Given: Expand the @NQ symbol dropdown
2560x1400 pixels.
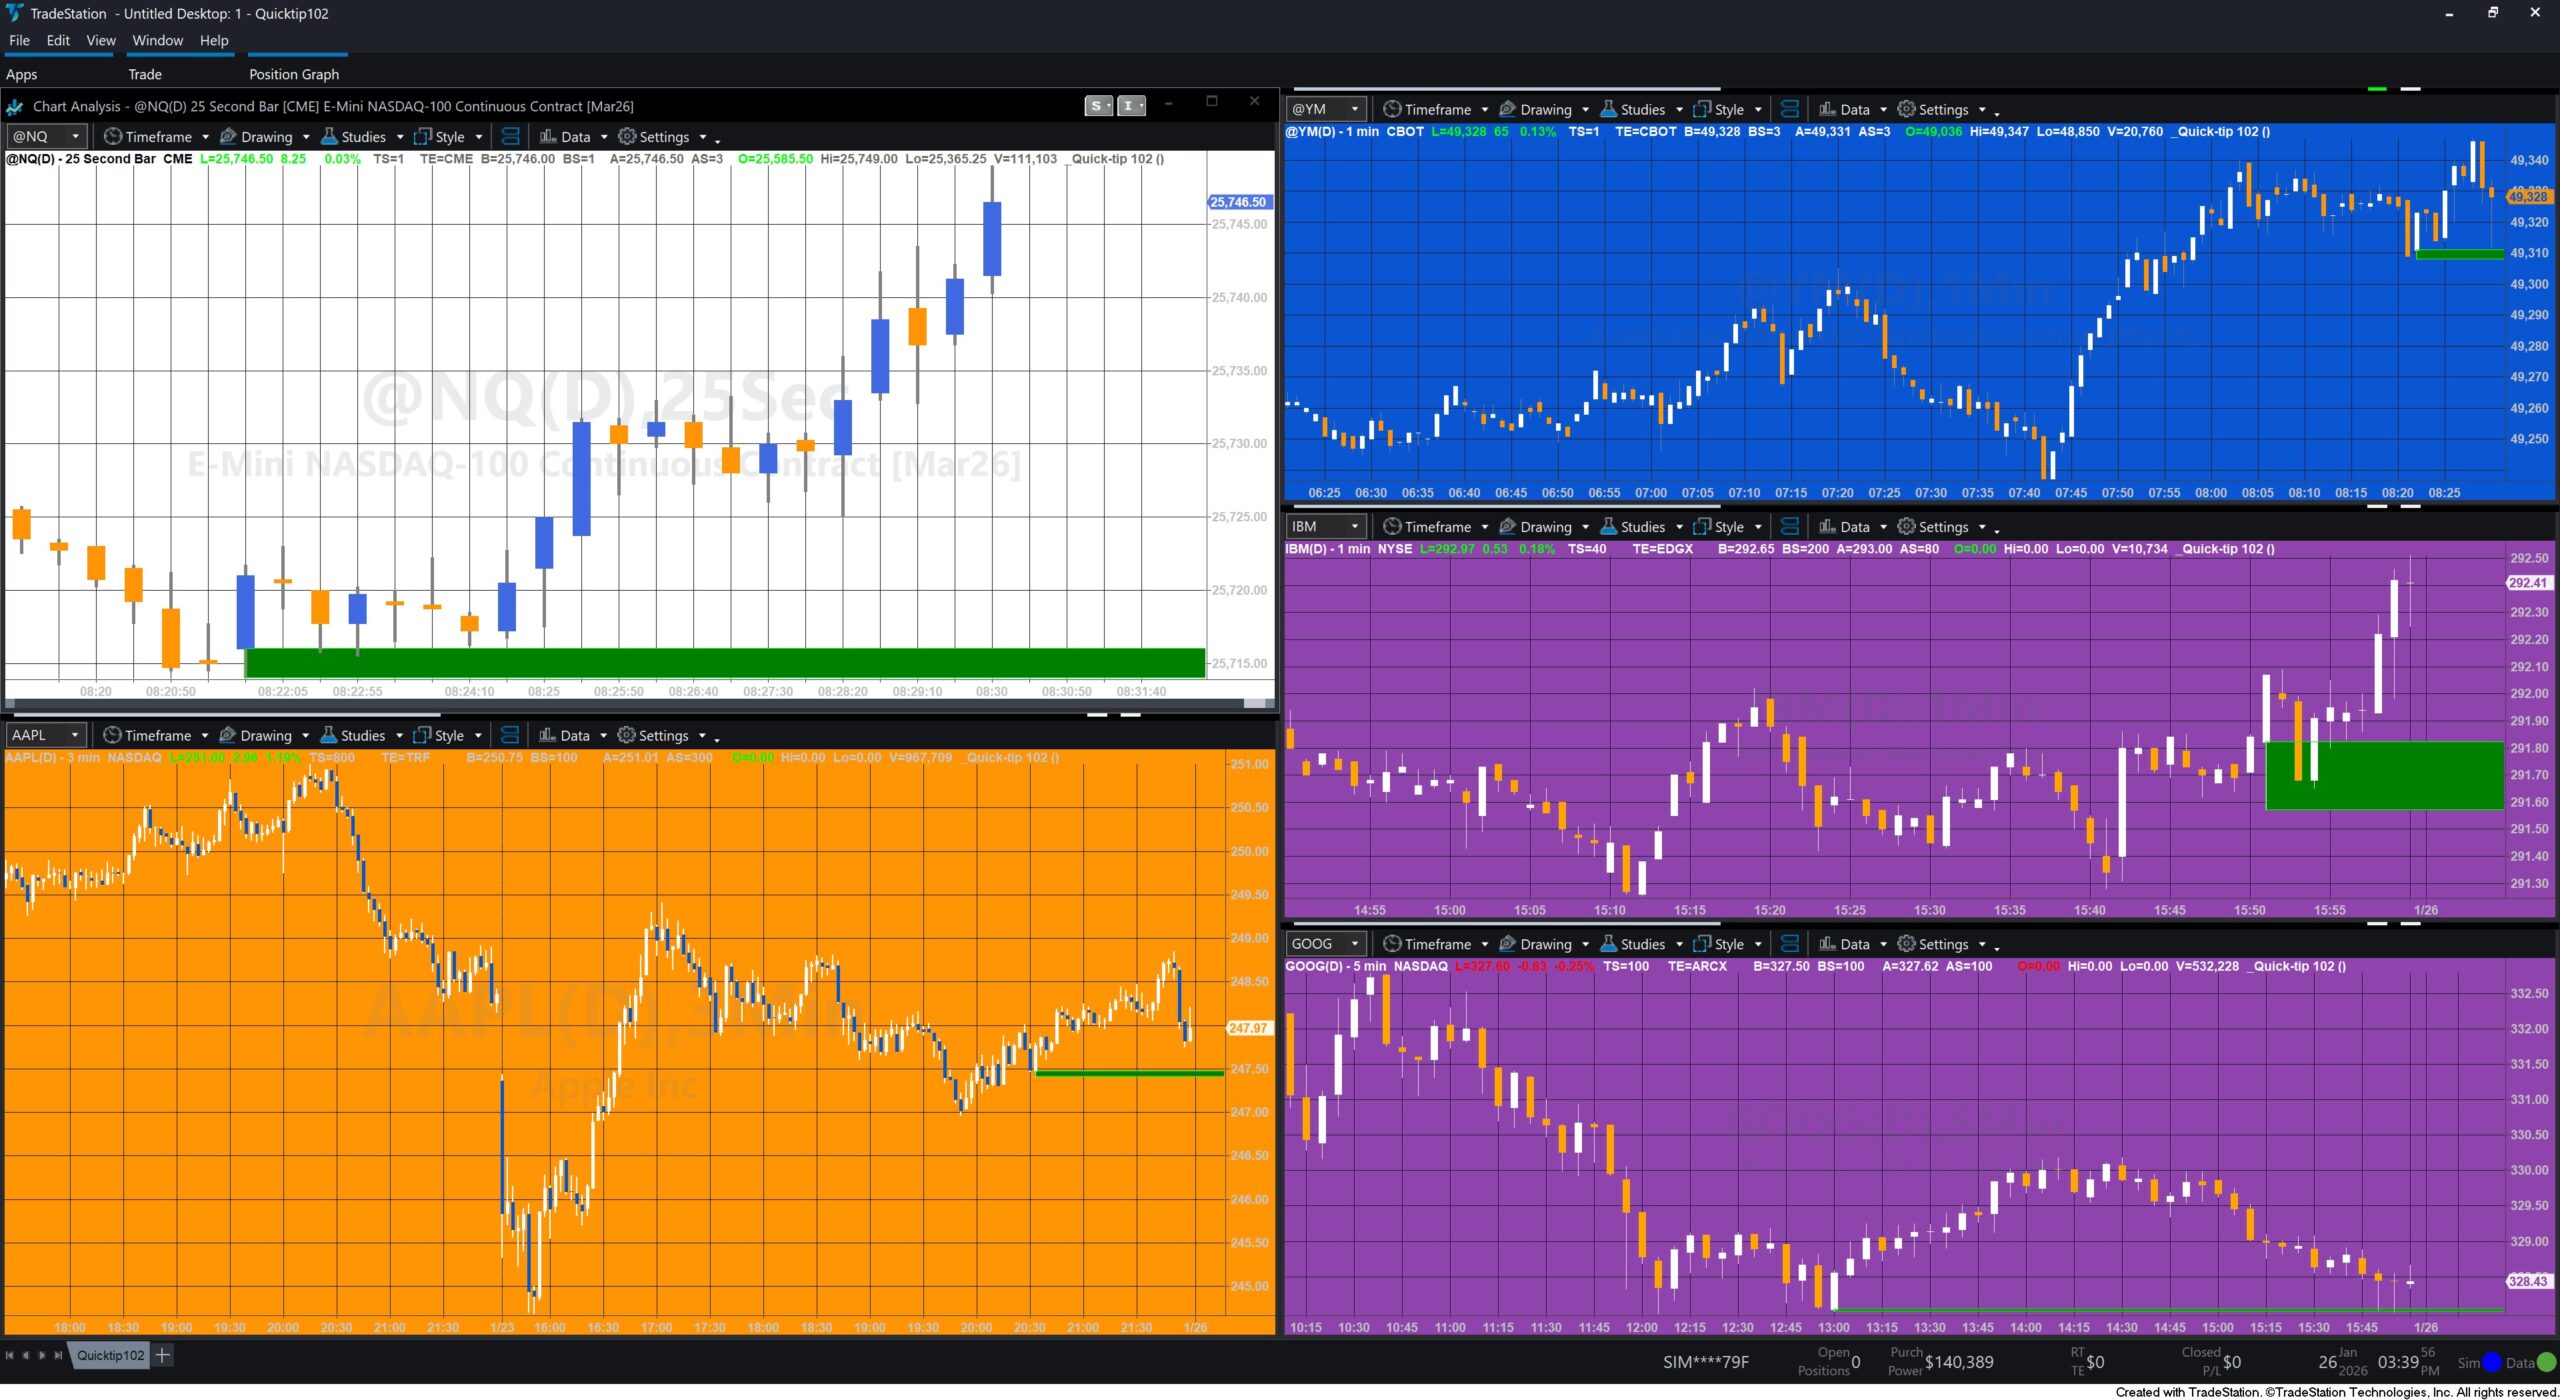Looking at the screenshot, I should (75, 136).
